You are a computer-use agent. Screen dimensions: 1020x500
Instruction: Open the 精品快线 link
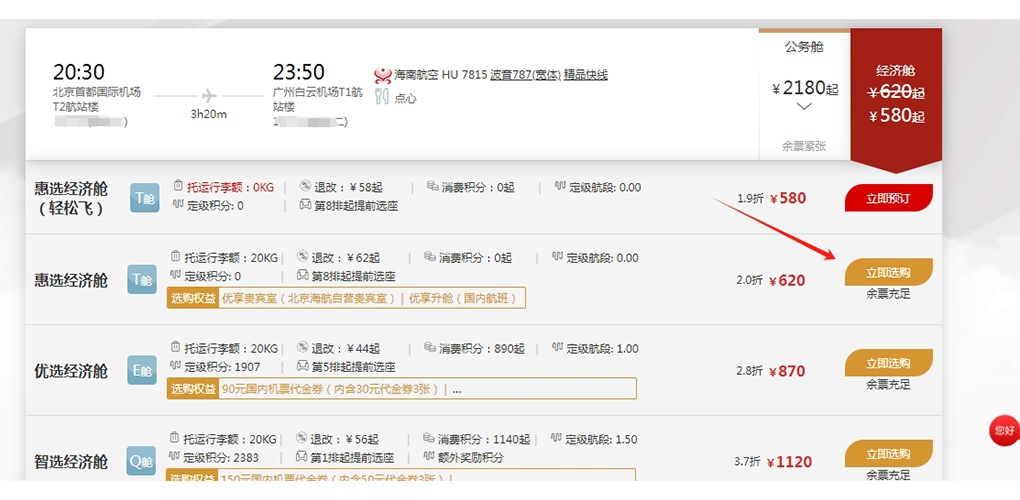tap(585, 75)
